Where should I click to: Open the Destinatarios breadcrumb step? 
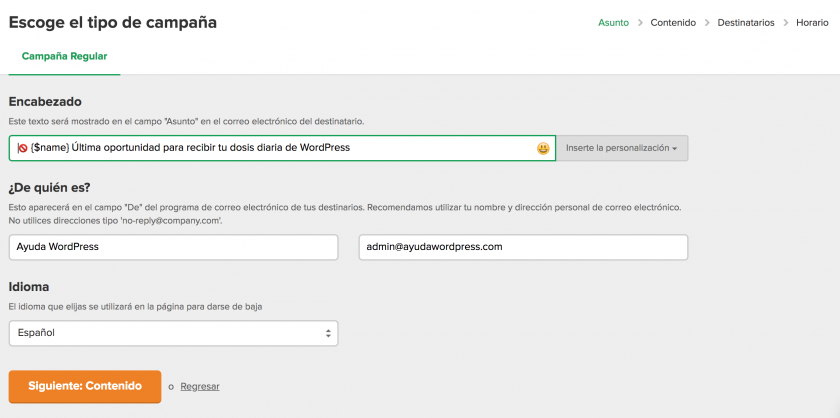pos(746,22)
